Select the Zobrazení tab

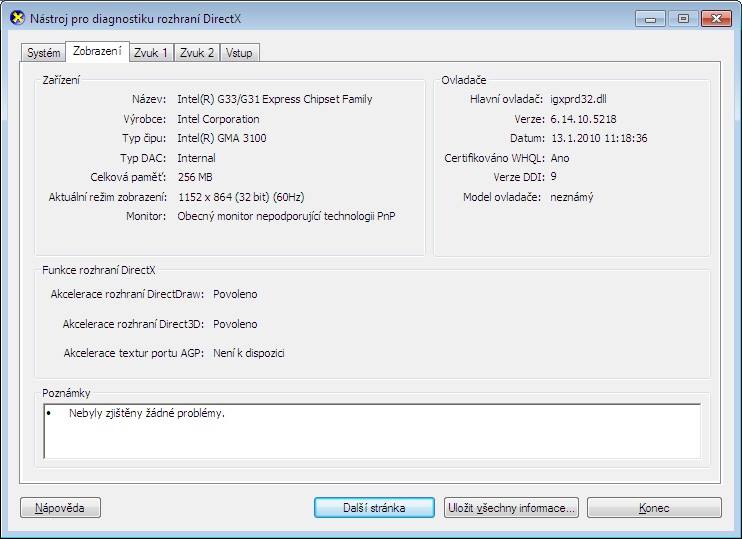tap(97, 51)
